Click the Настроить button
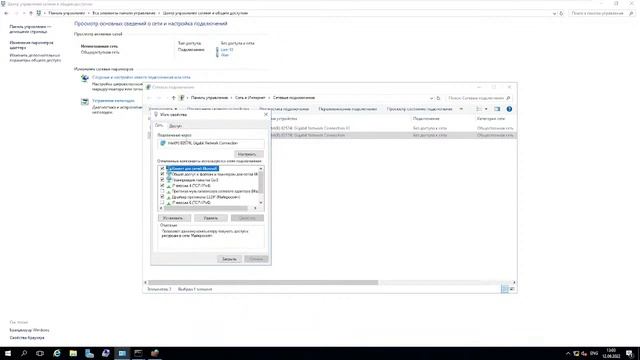The height and width of the screenshot is (360, 640). point(249,154)
